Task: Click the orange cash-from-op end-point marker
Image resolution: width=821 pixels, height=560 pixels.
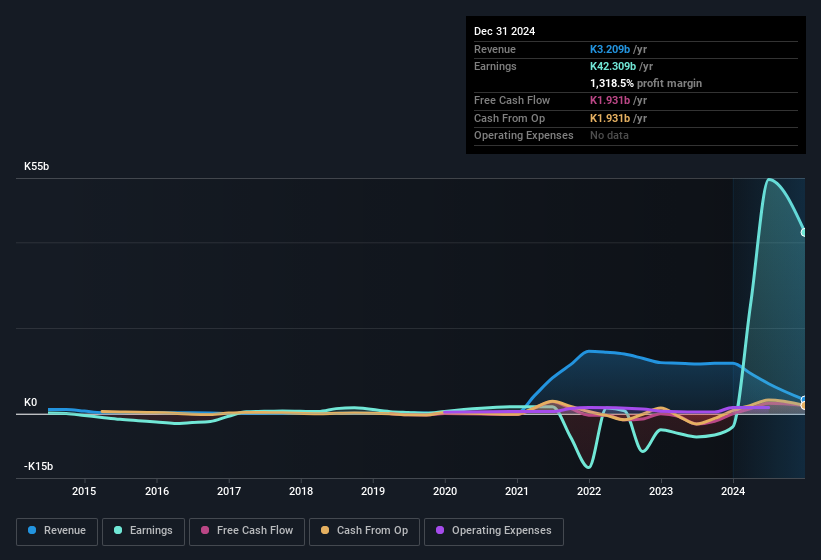Action: pos(804,406)
